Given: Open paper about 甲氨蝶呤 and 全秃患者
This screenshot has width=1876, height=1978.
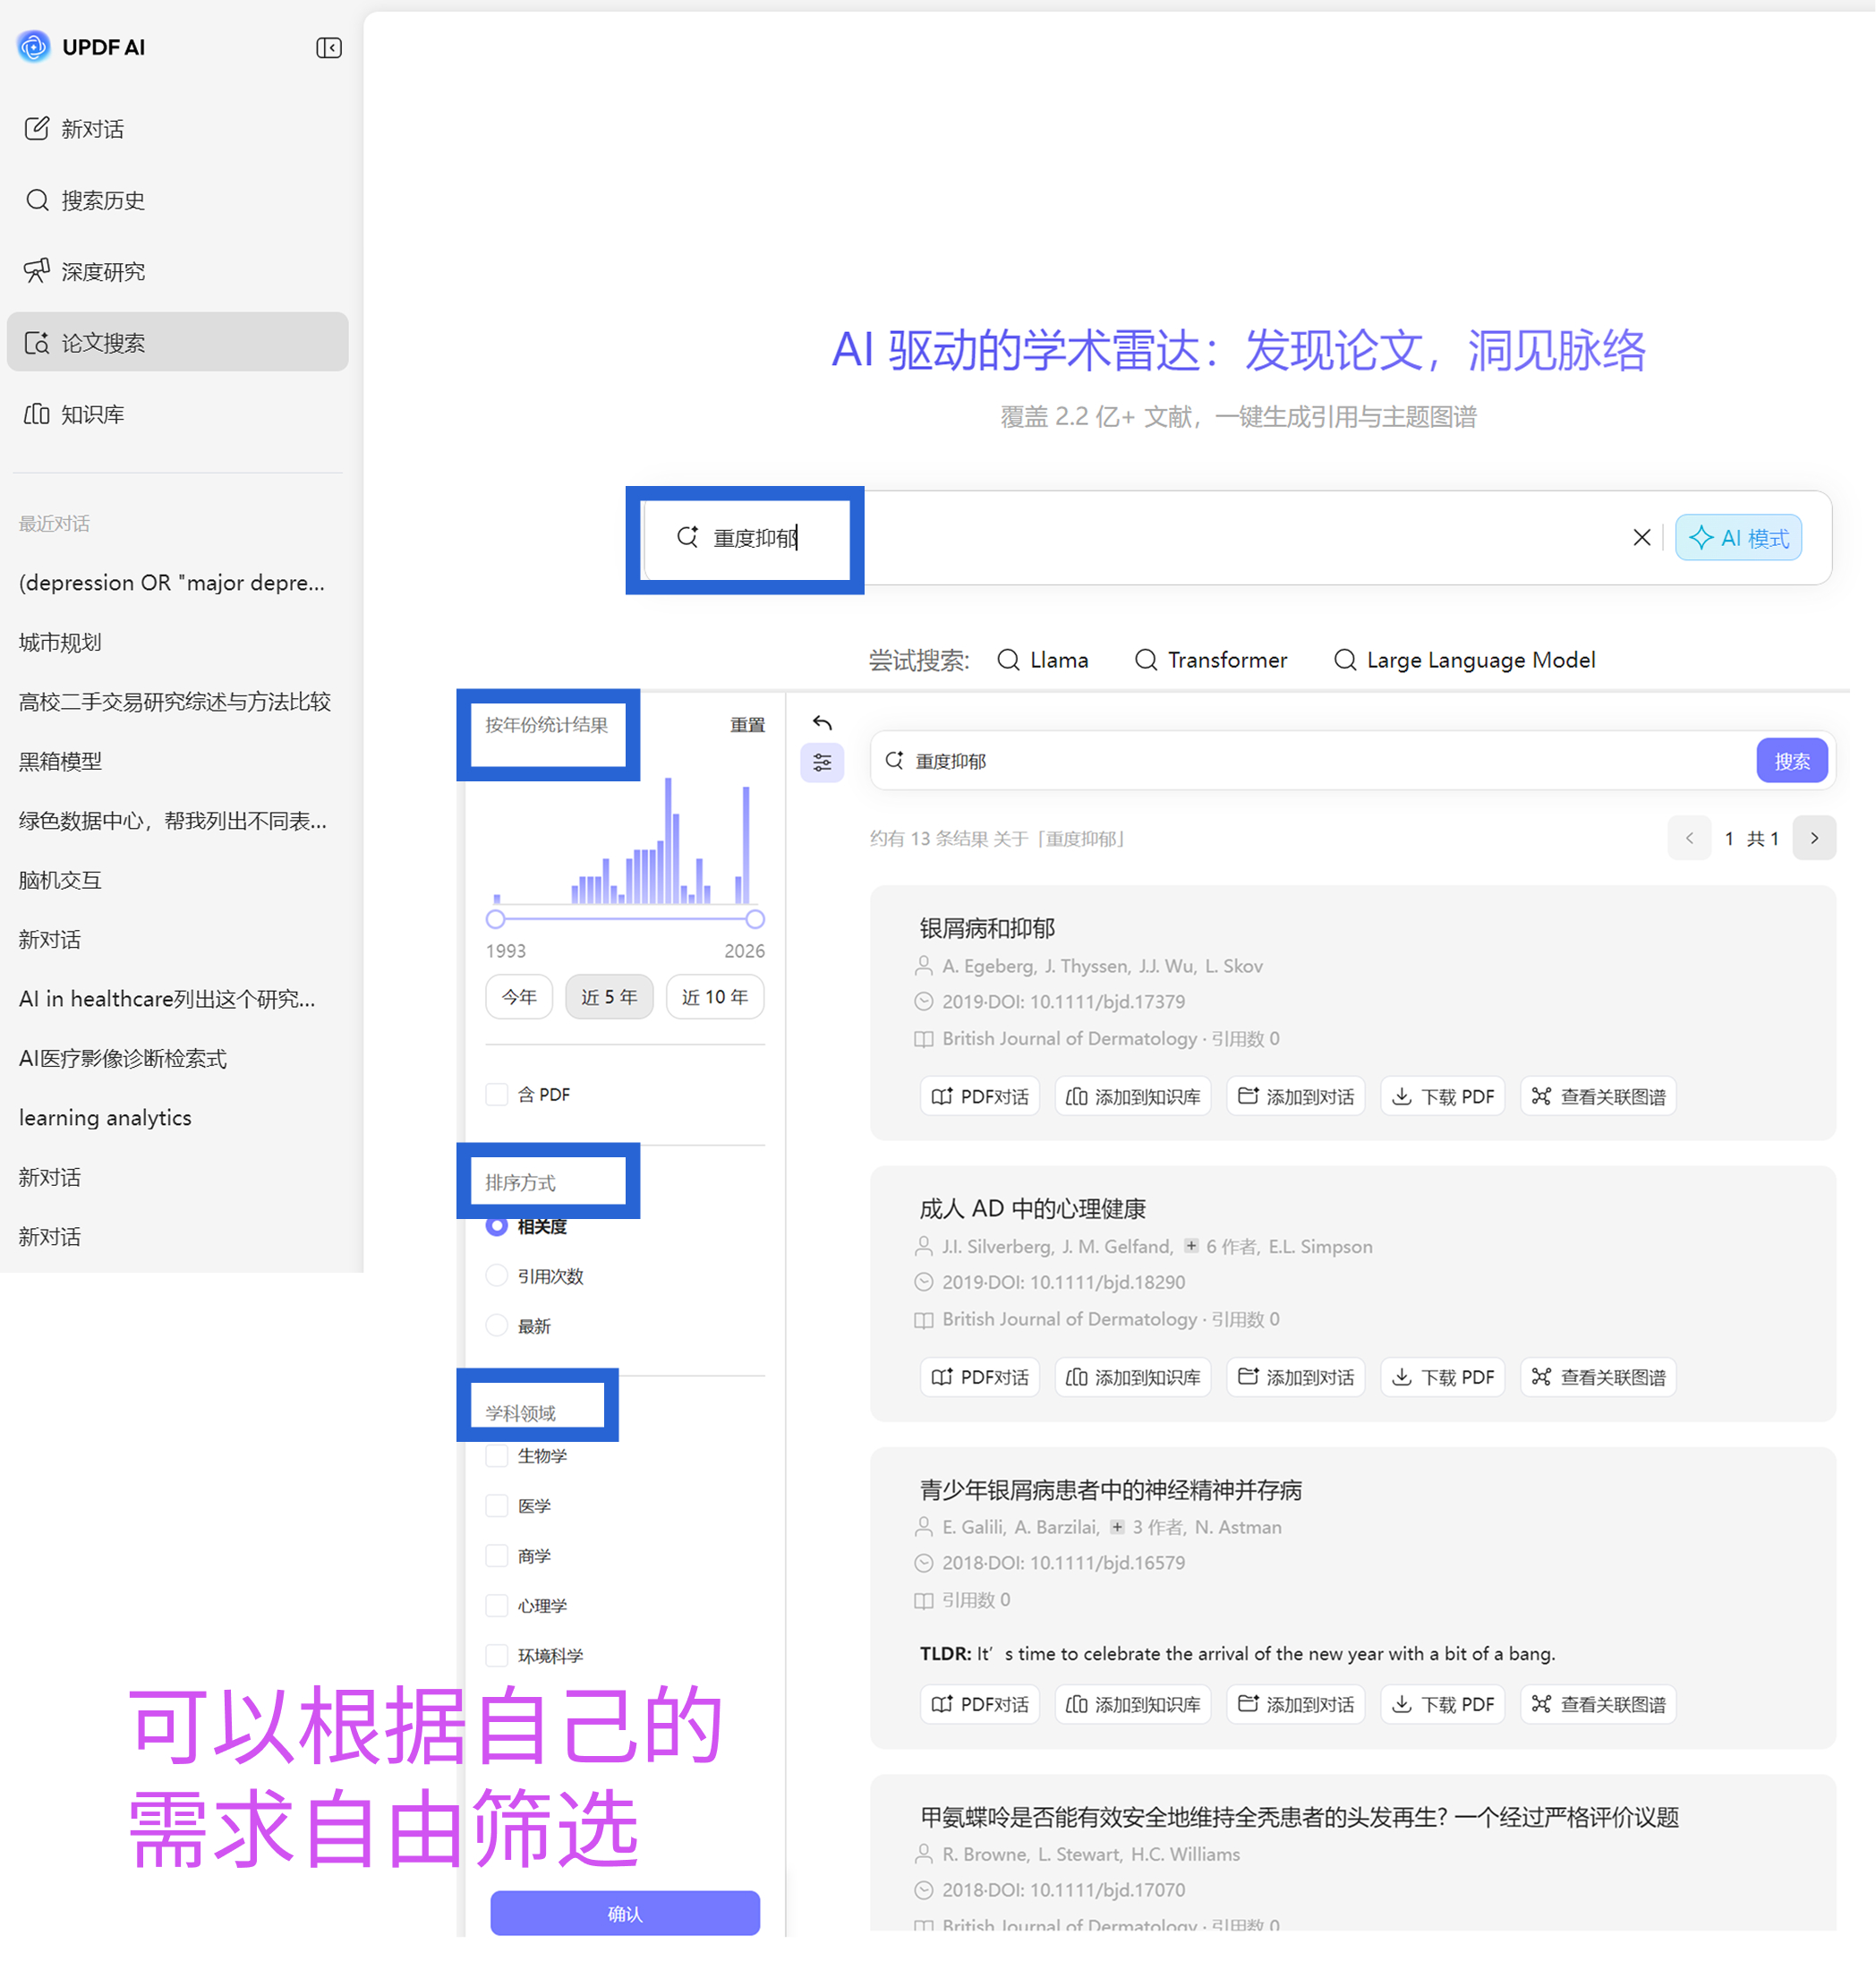Looking at the screenshot, I should click(x=1299, y=1817).
